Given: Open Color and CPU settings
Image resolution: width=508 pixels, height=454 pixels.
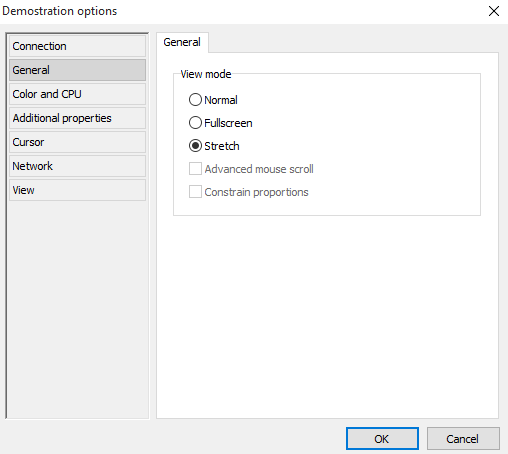Looking at the screenshot, I should click(77, 94).
